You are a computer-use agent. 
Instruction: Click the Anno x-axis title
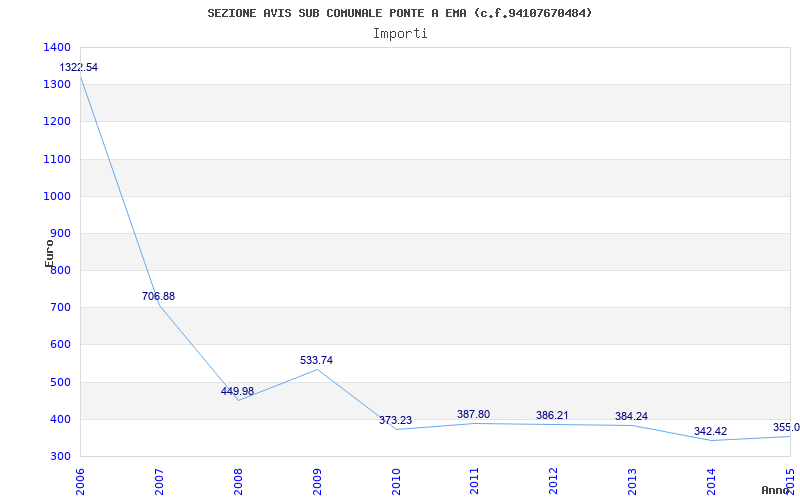click(775, 490)
